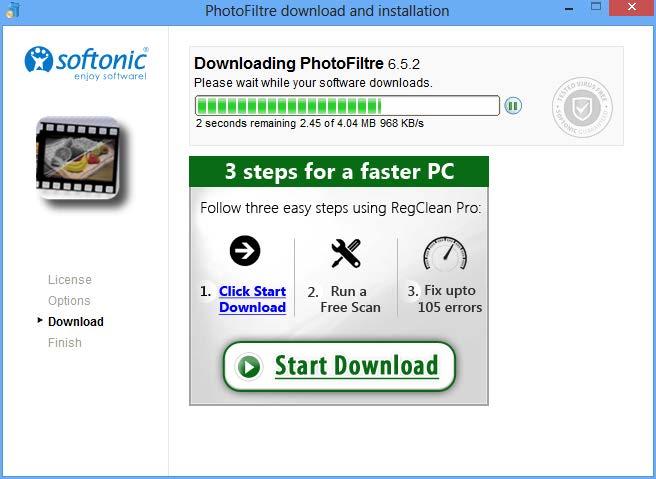Click 'Please wait while your software downloads' text
This screenshot has width=656, height=479.
tap(313, 83)
